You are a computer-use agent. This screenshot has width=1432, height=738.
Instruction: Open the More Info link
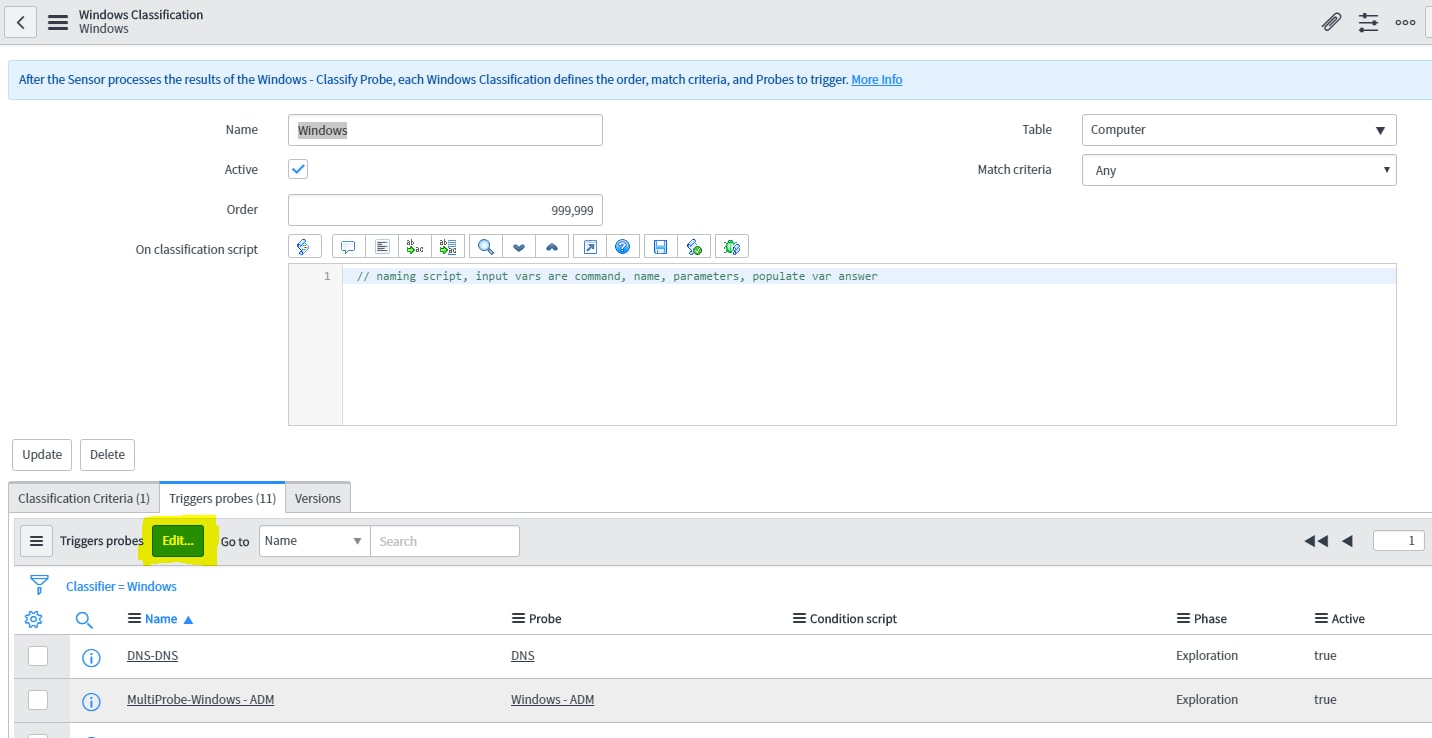click(x=877, y=80)
